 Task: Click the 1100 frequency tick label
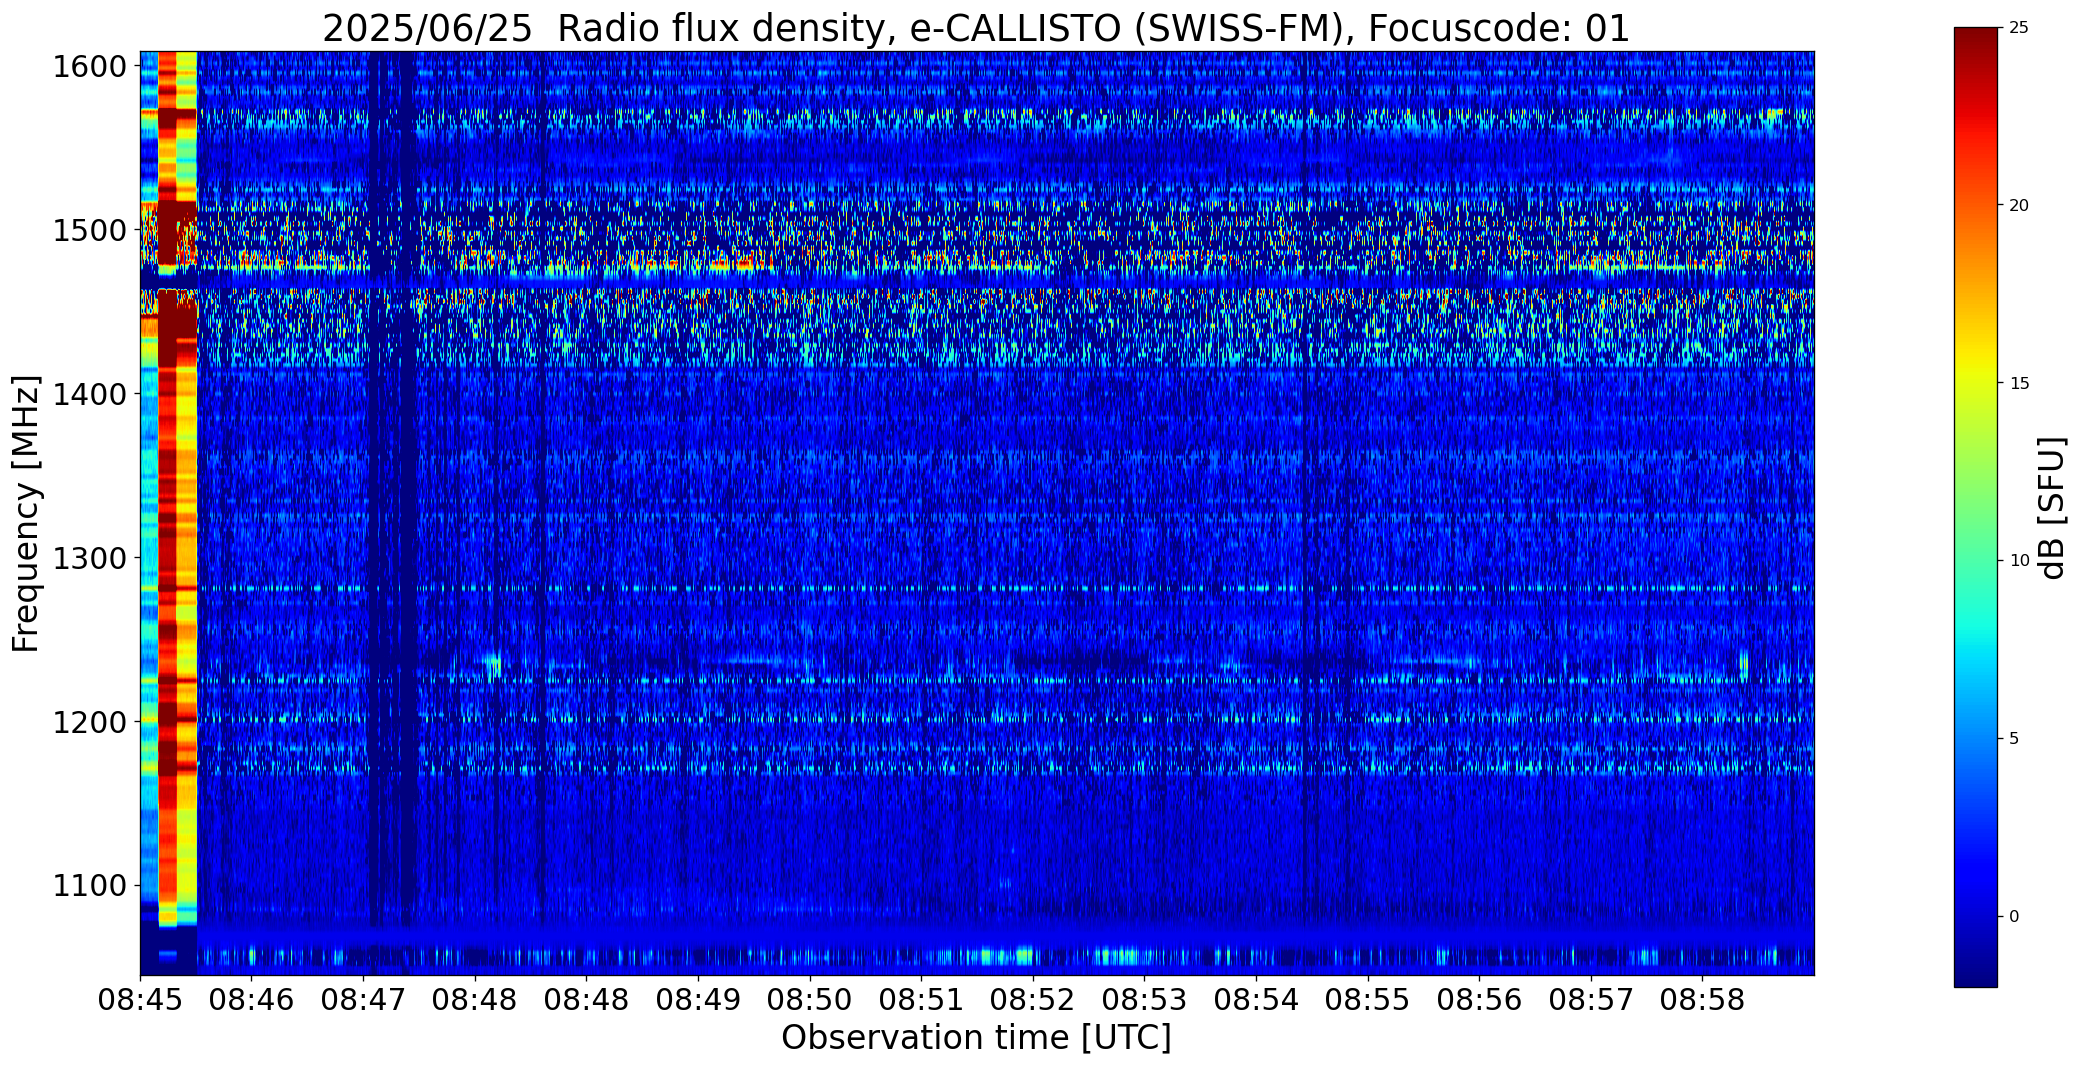90,886
